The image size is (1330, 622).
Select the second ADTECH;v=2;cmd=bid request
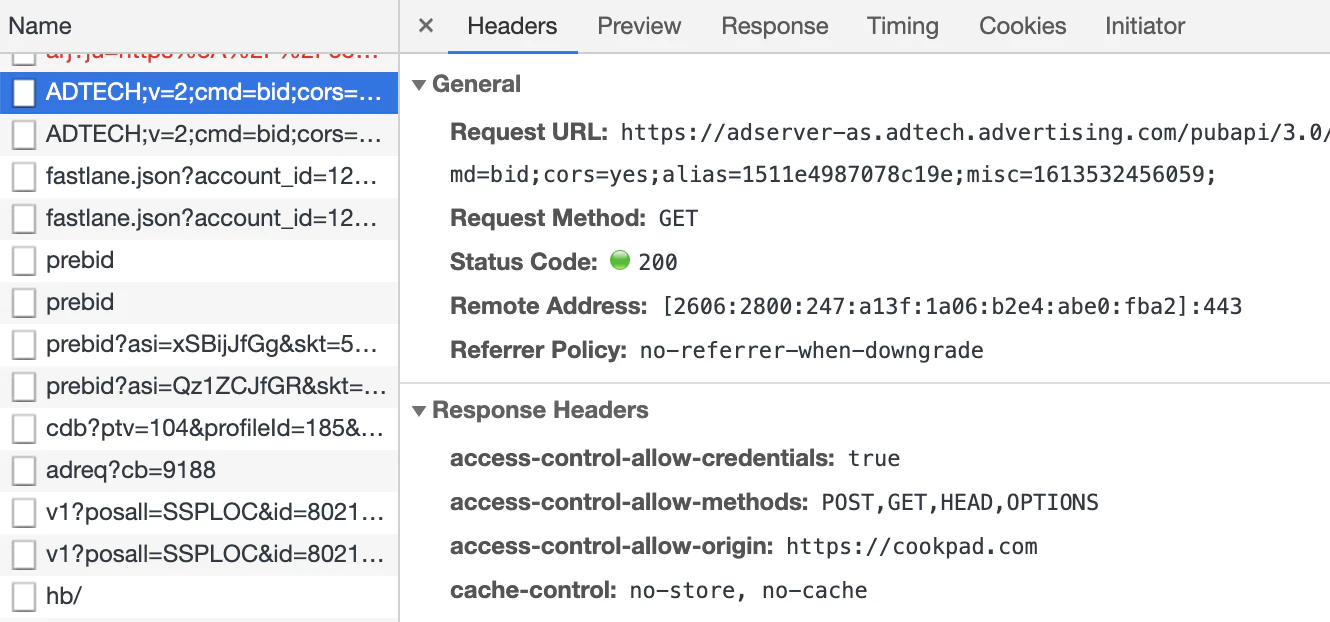pyautogui.click(x=199, y=134)
